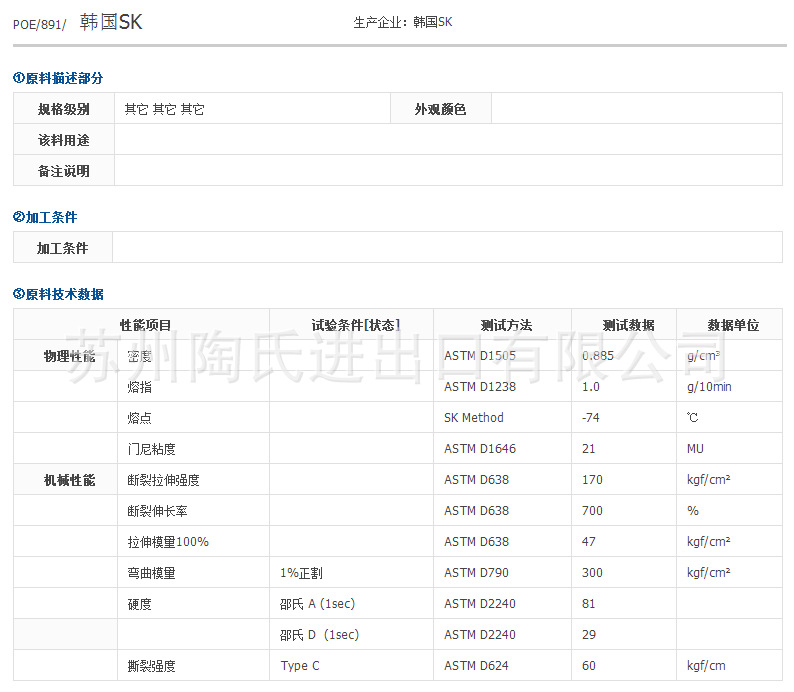The width and height of the screenshot is (794, 692).
Task: Click the kgf/cm unit in 撕裂强度 row
Action: point(706,666)
